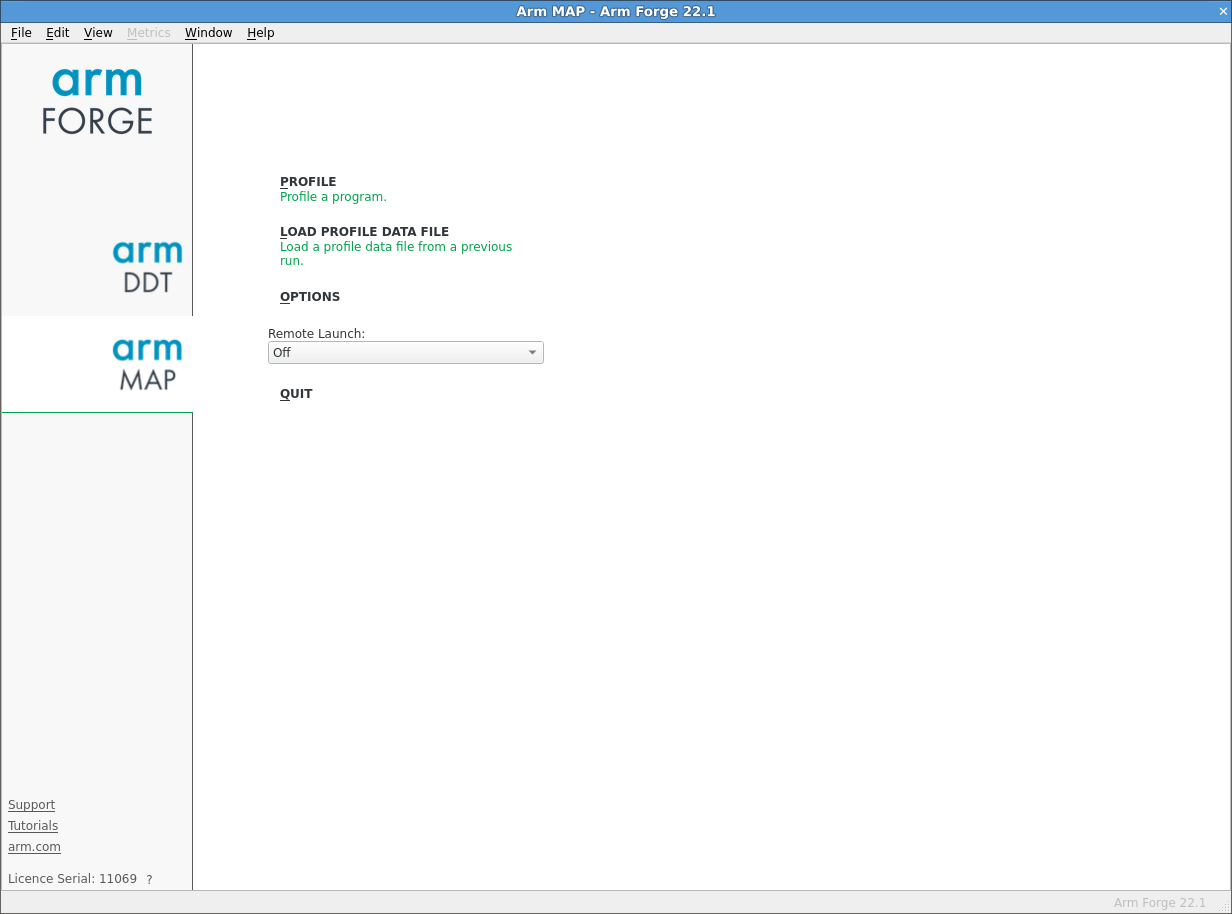Click 'Arm Forge 22.1' in the status bar
This screenshot has width=1232, height=914.
pos(1160,903)
